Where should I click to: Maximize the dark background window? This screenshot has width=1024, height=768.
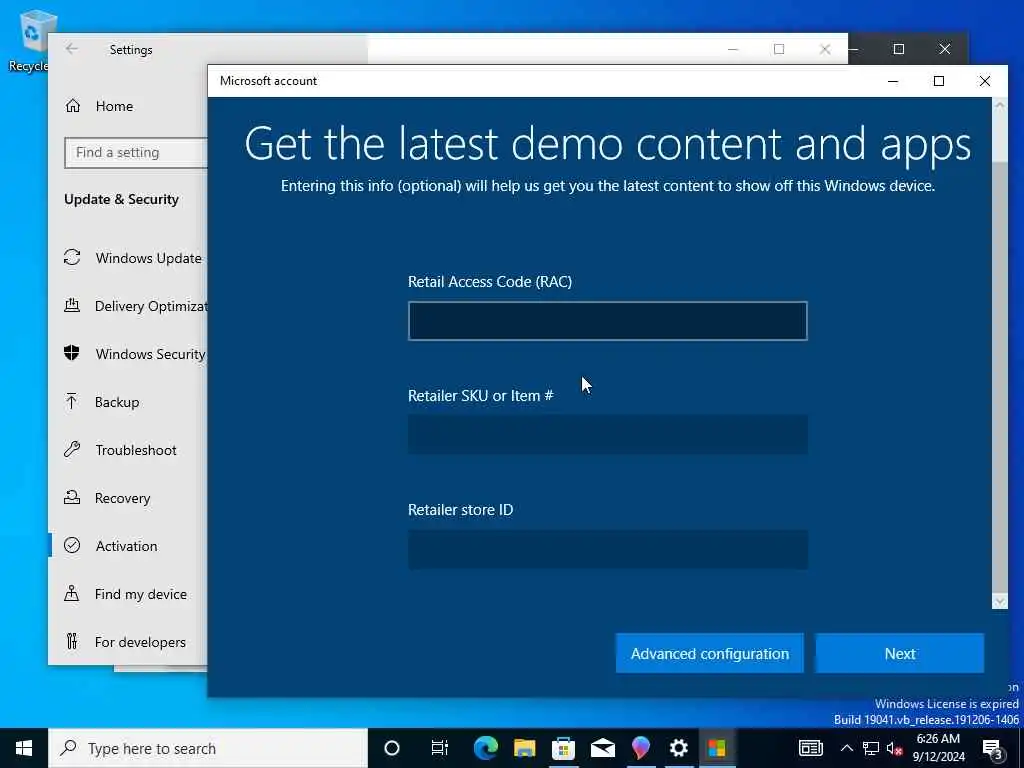[899, 49]
